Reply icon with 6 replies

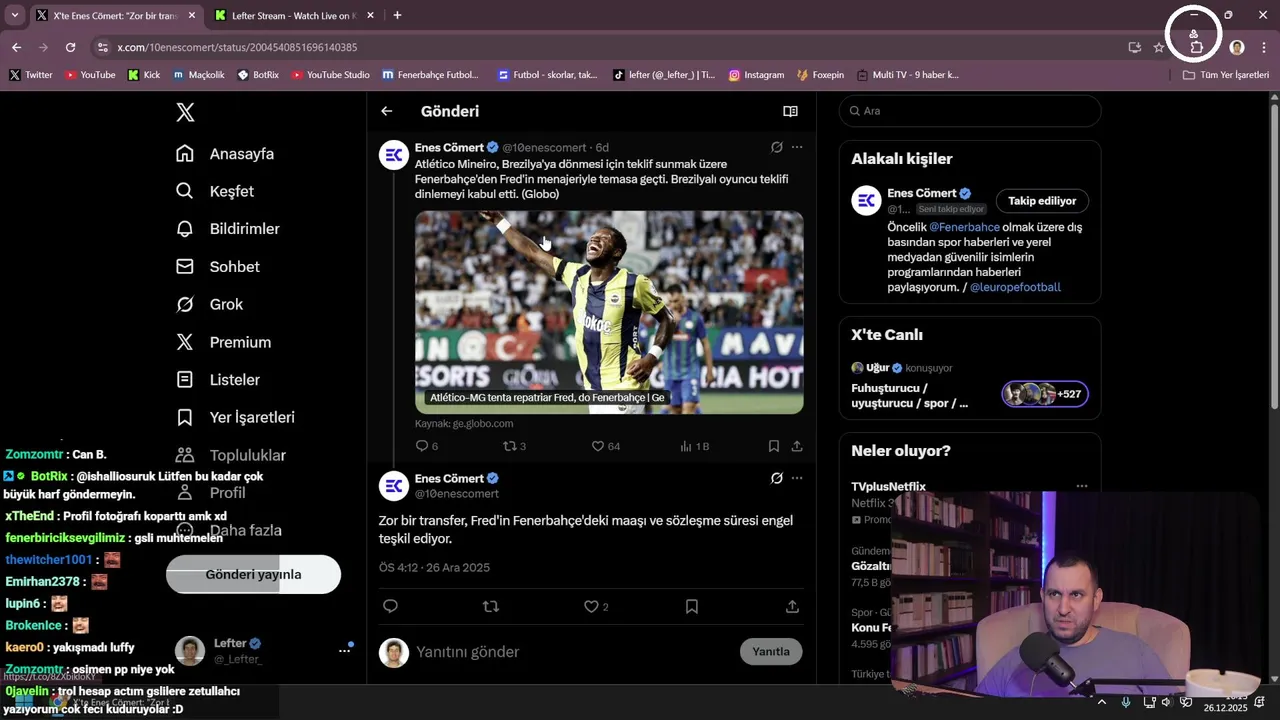click(427, 446)
